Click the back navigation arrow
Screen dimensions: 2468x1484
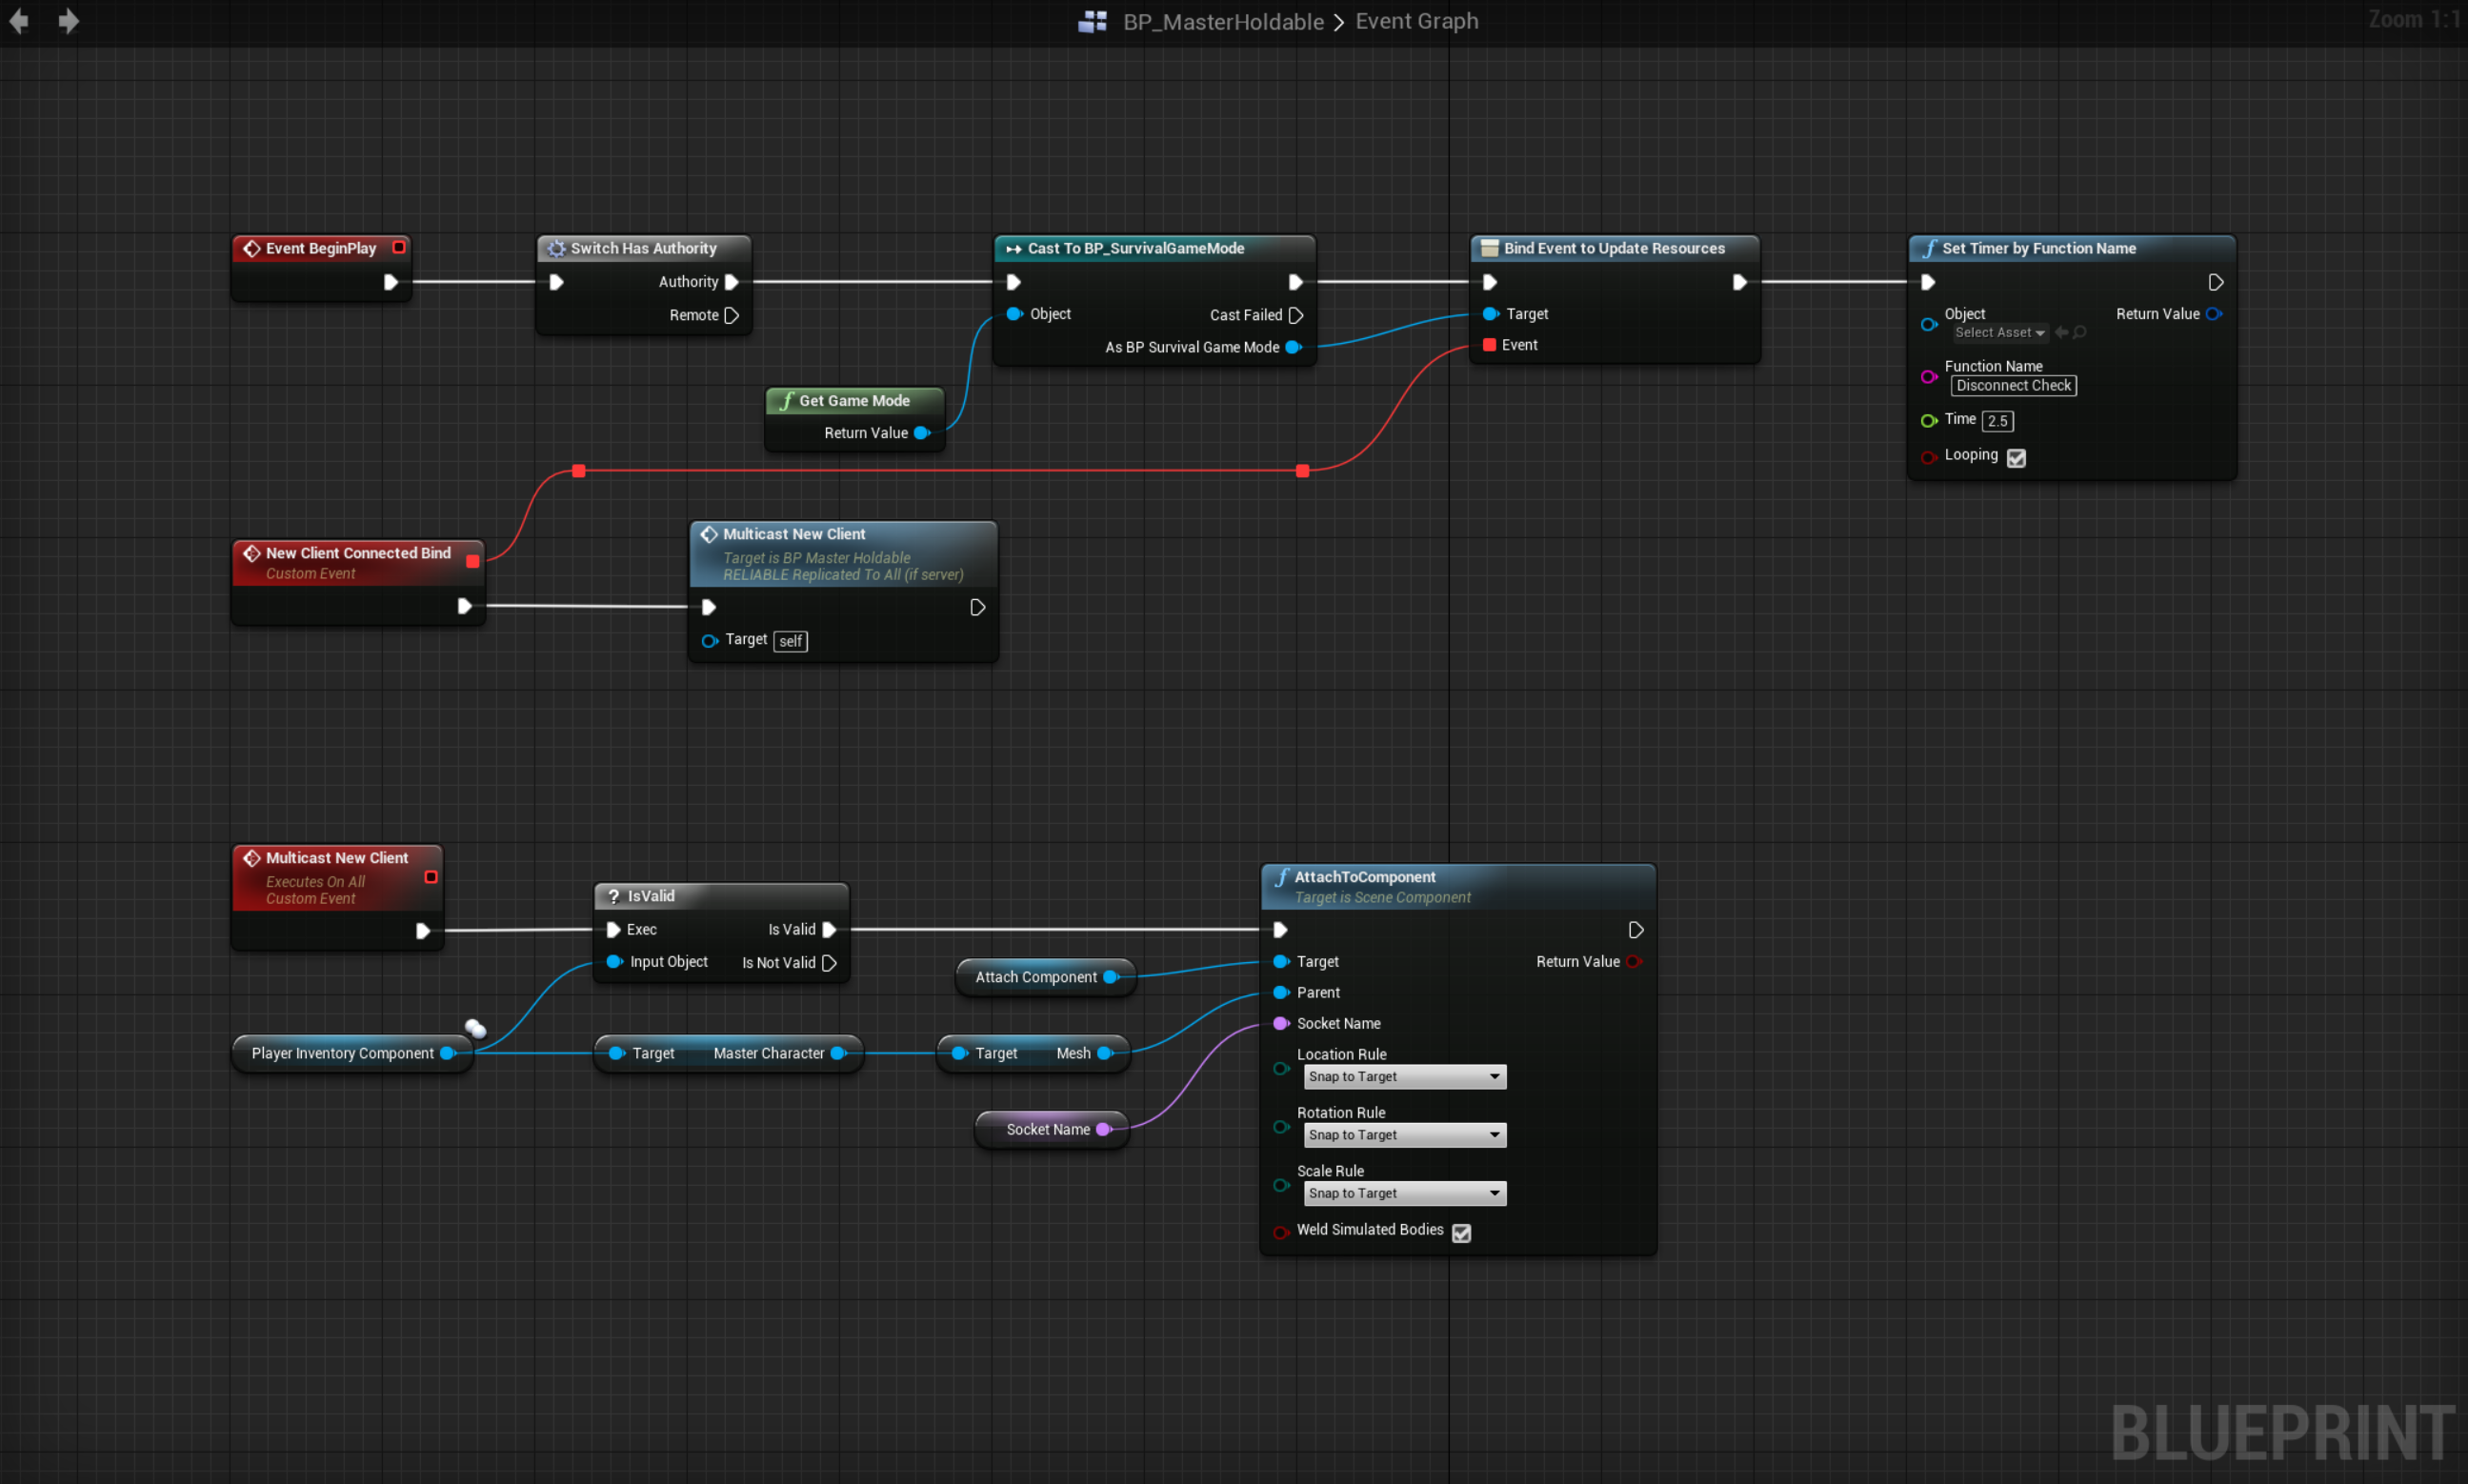coord(19,21)
